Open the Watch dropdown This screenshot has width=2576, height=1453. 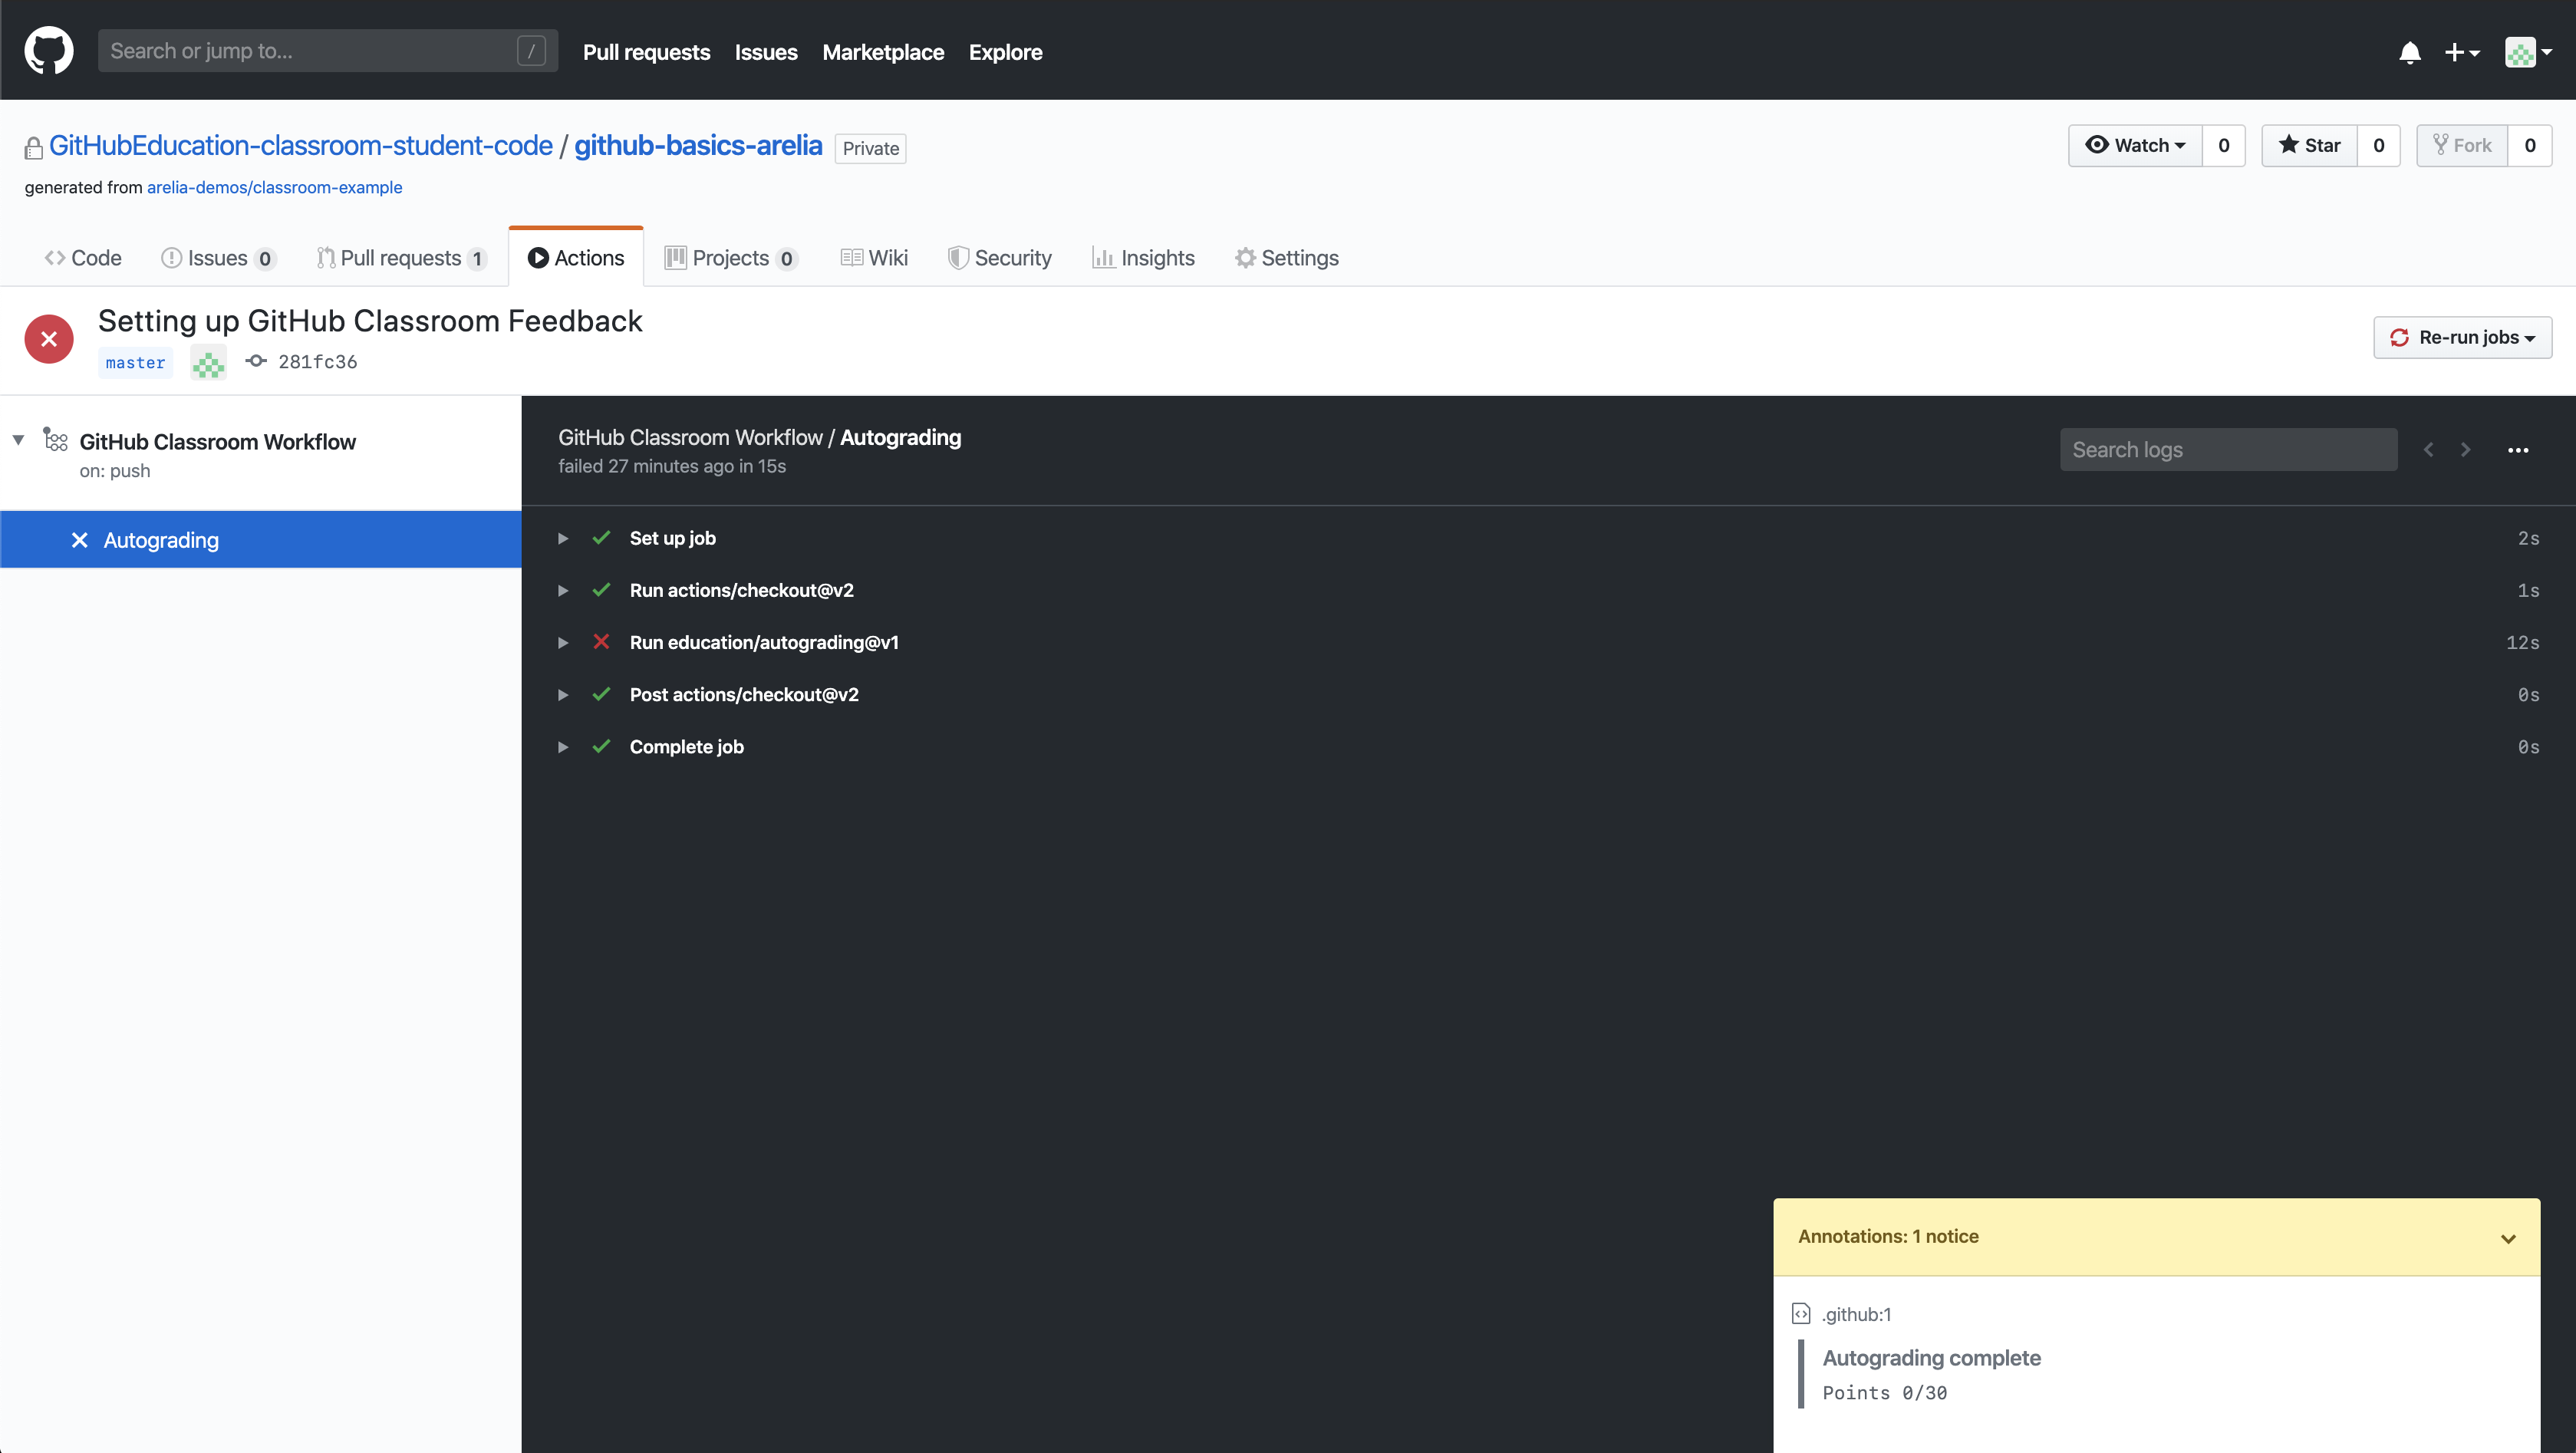[2135, 146]
